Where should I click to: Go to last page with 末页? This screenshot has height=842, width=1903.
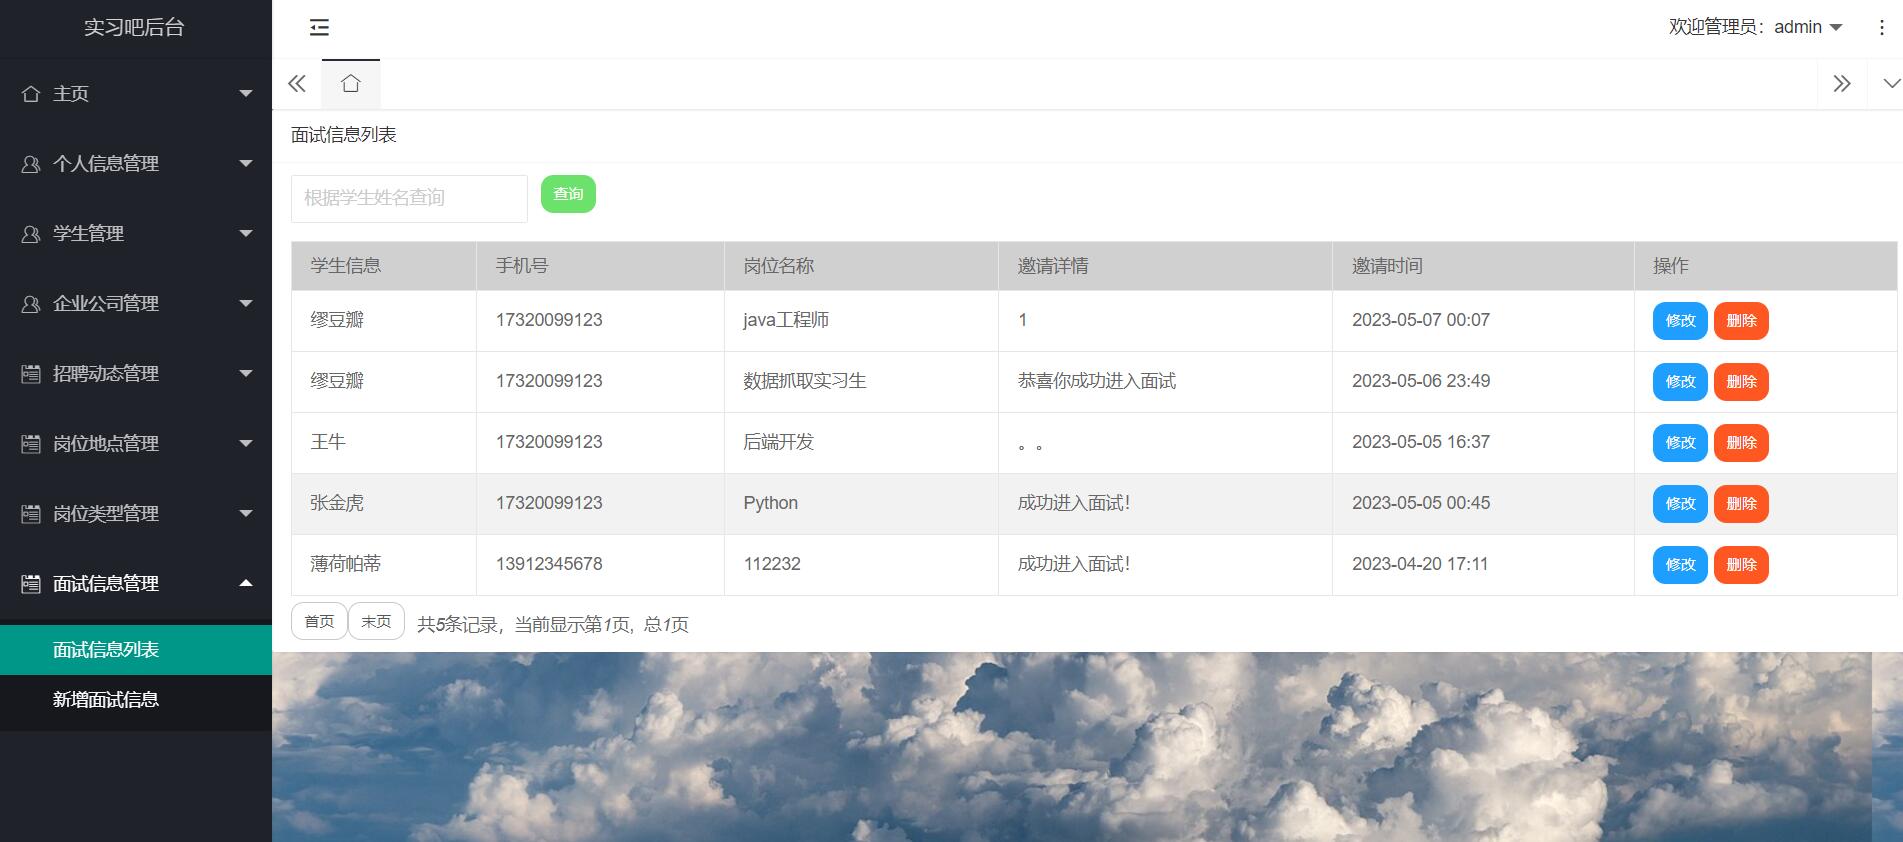pos(376,621)
